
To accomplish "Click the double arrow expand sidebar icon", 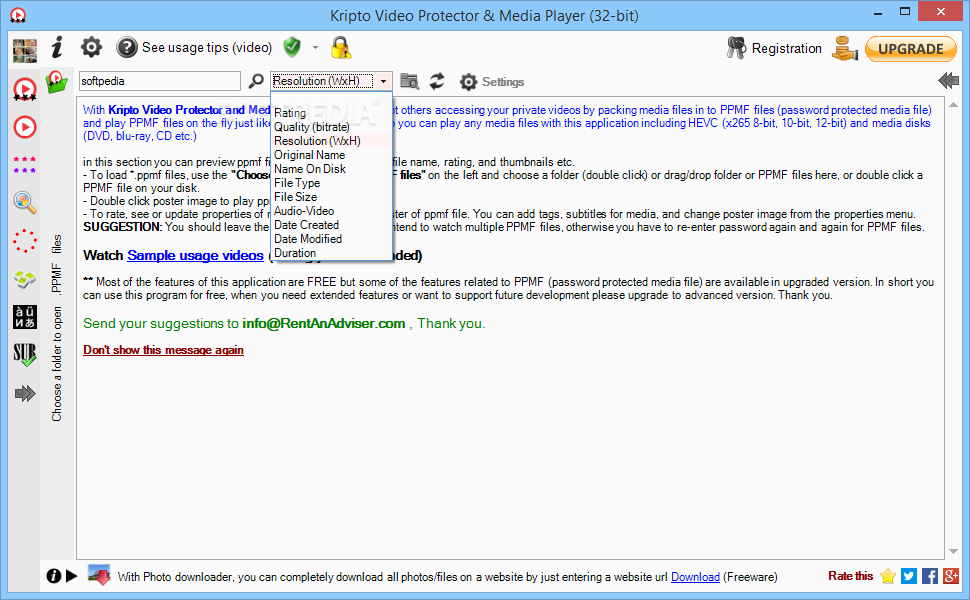I will tap(25, 393).
